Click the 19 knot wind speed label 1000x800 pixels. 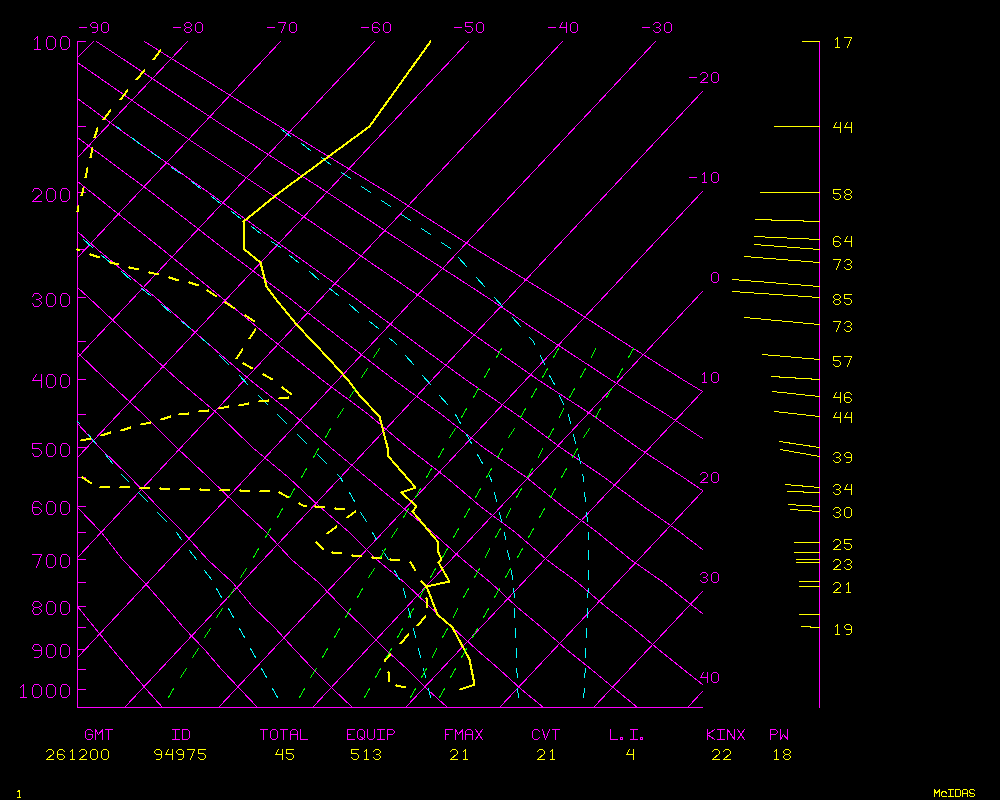(x=842, y=630)
